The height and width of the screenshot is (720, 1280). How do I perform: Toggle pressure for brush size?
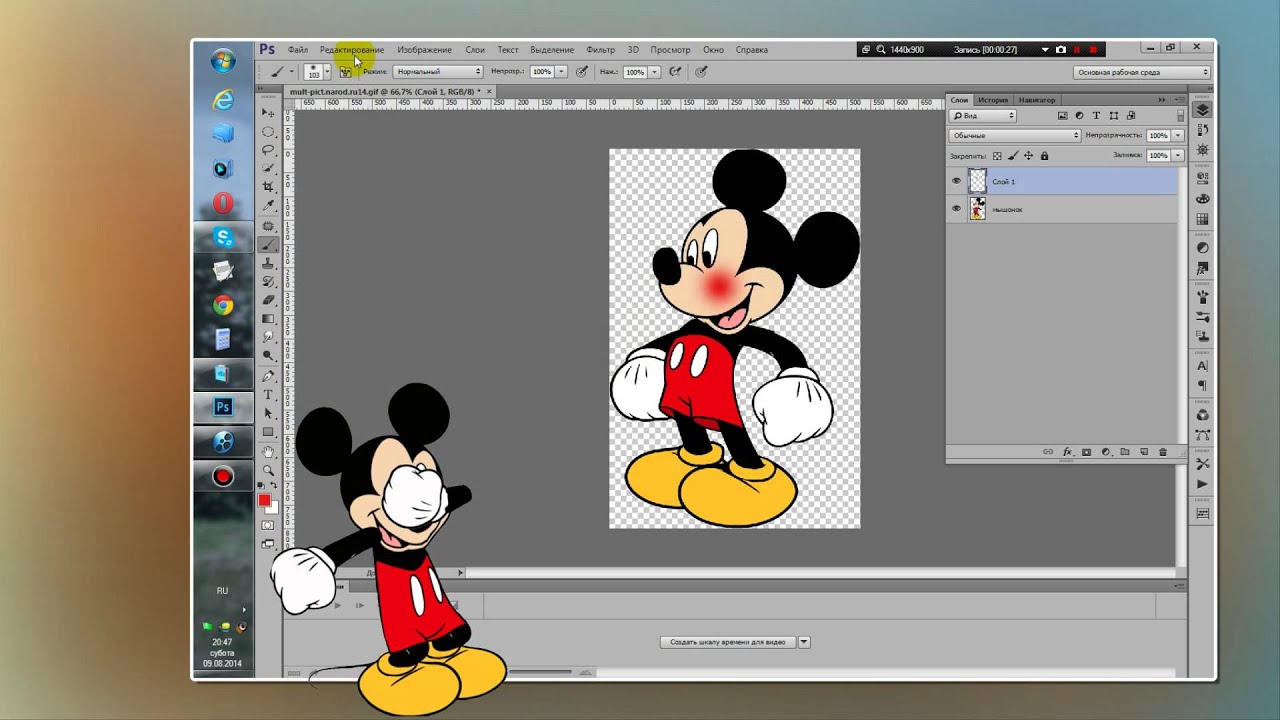tap(701, 72)
